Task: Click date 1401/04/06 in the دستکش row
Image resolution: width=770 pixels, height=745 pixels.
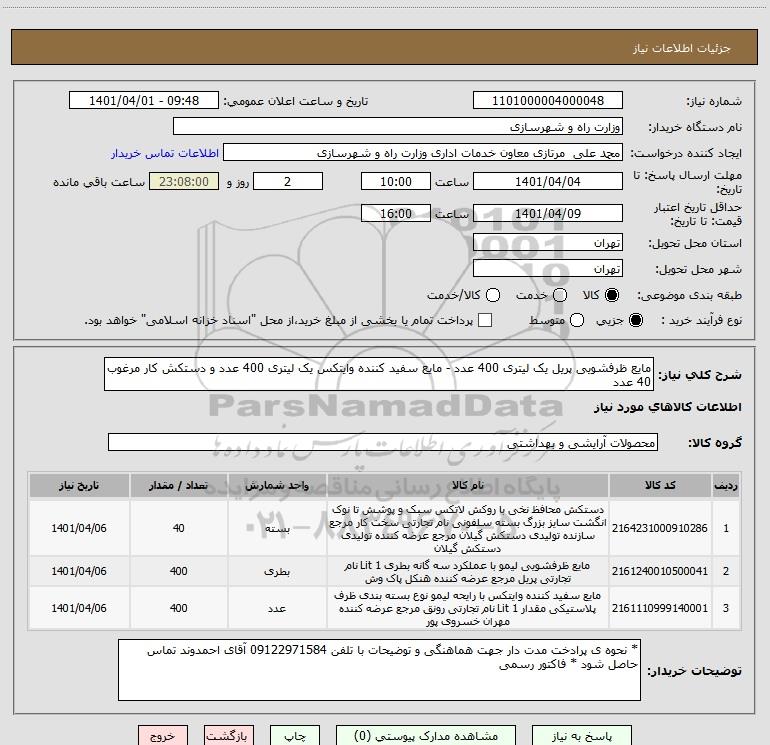Action: point(79,528)
